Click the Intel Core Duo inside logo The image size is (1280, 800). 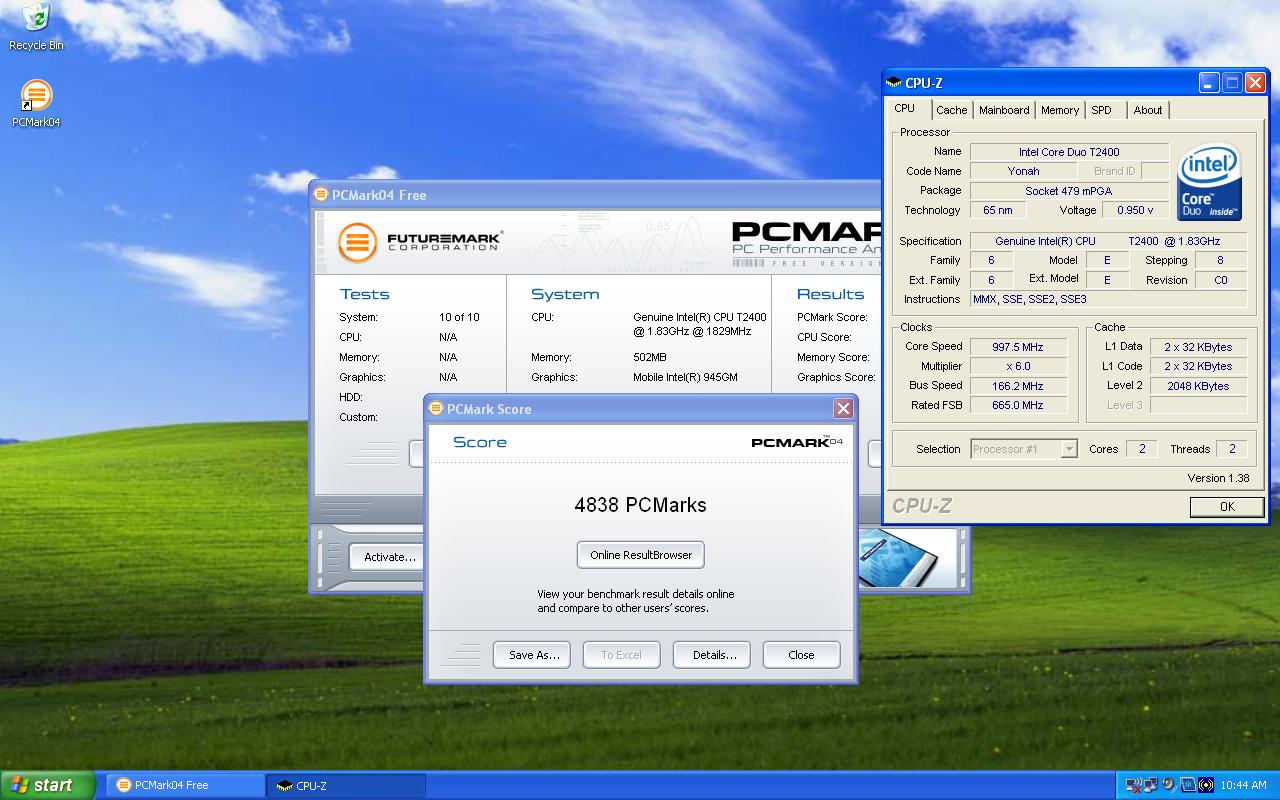(x=1209, y=182)
